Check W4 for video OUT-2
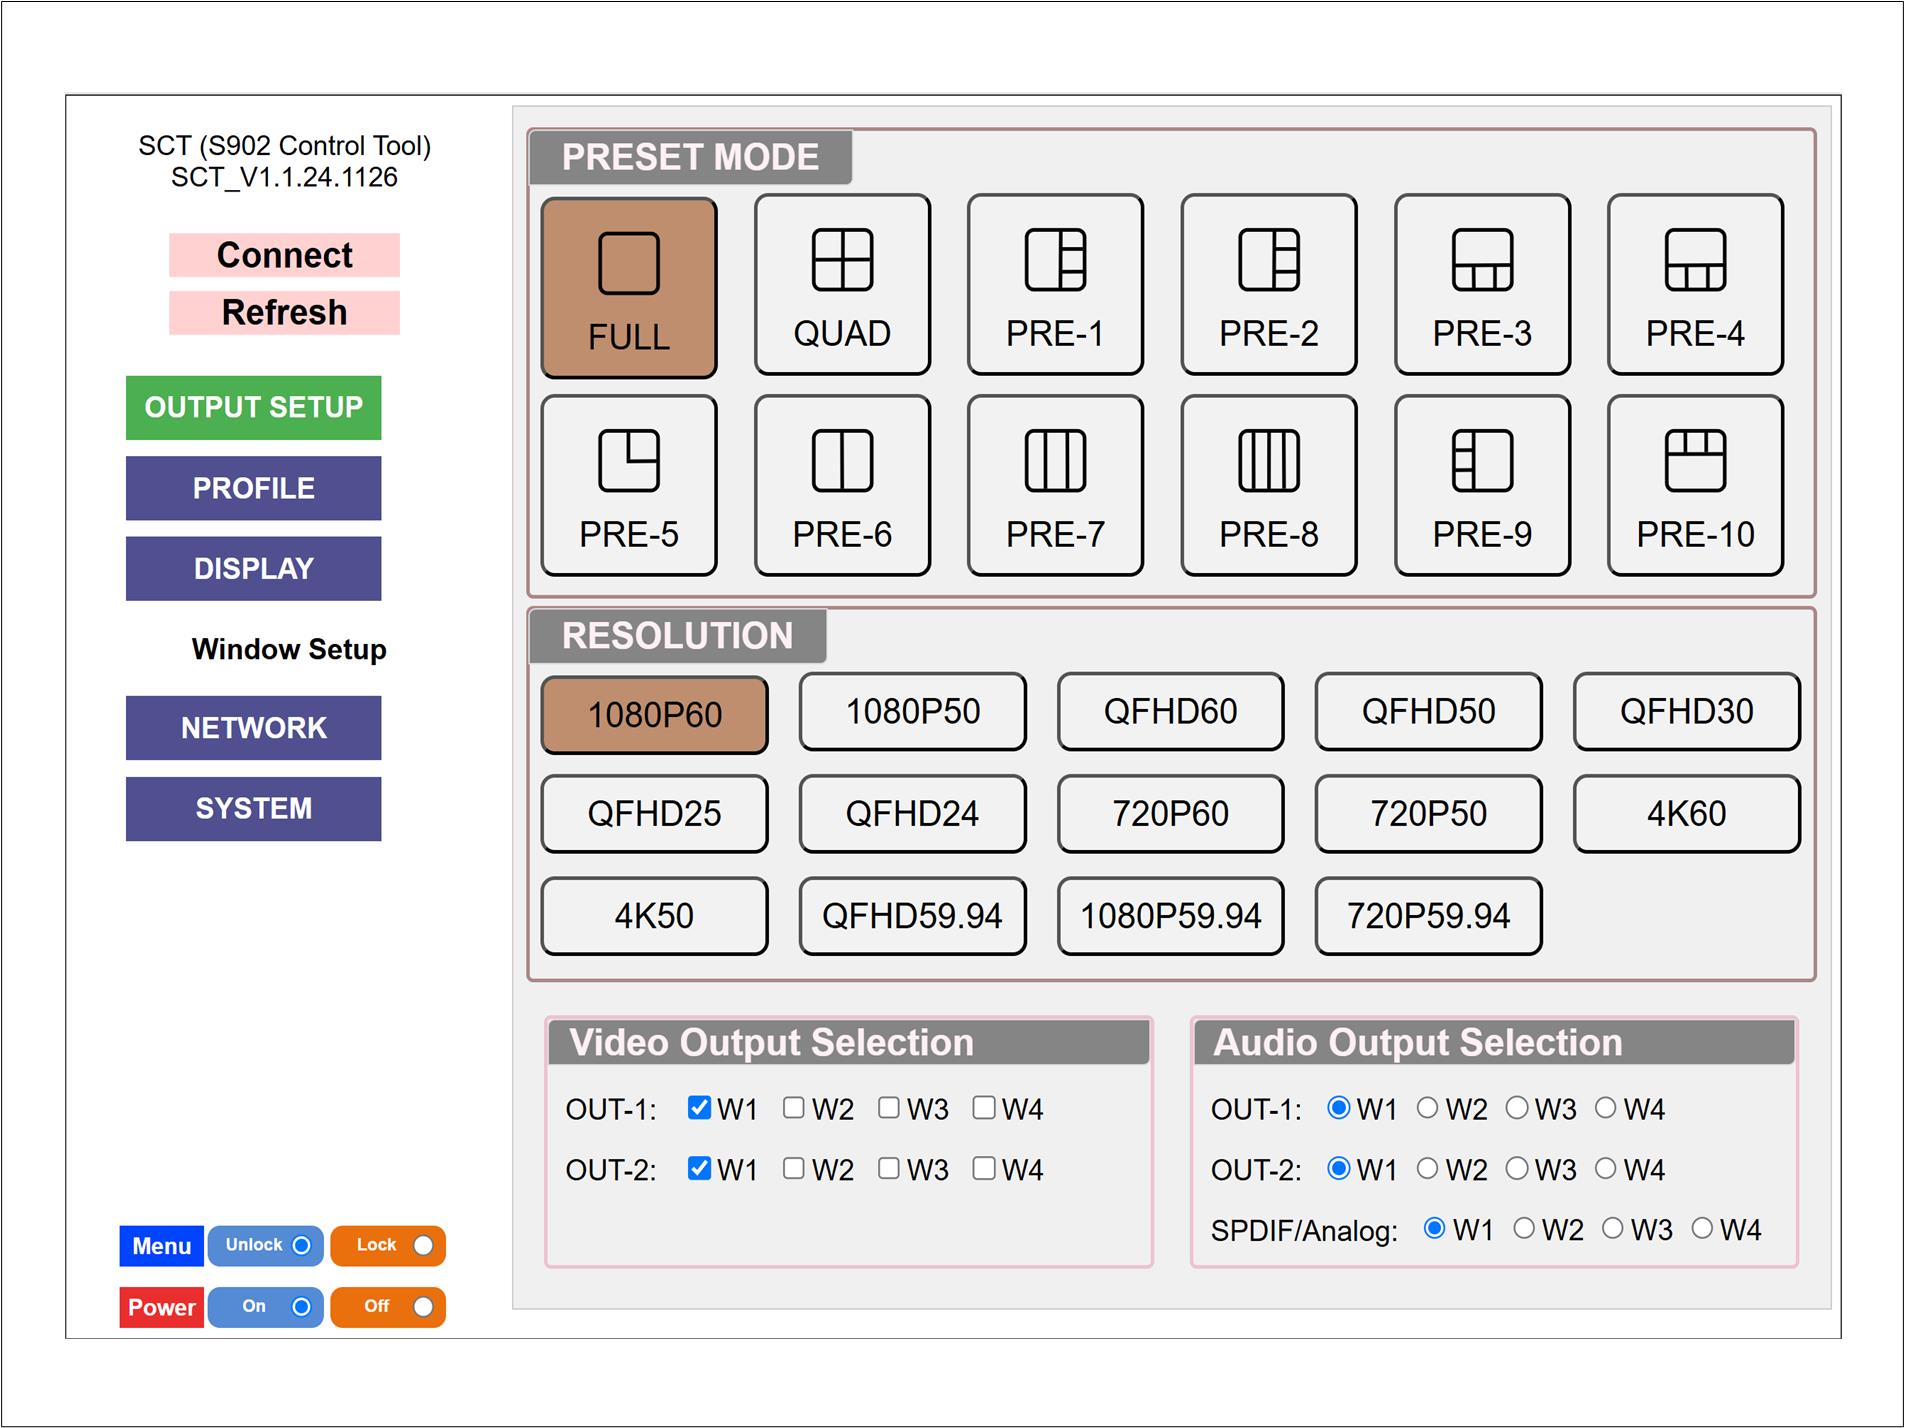 pyautogui.click(x=984, y=1168)
